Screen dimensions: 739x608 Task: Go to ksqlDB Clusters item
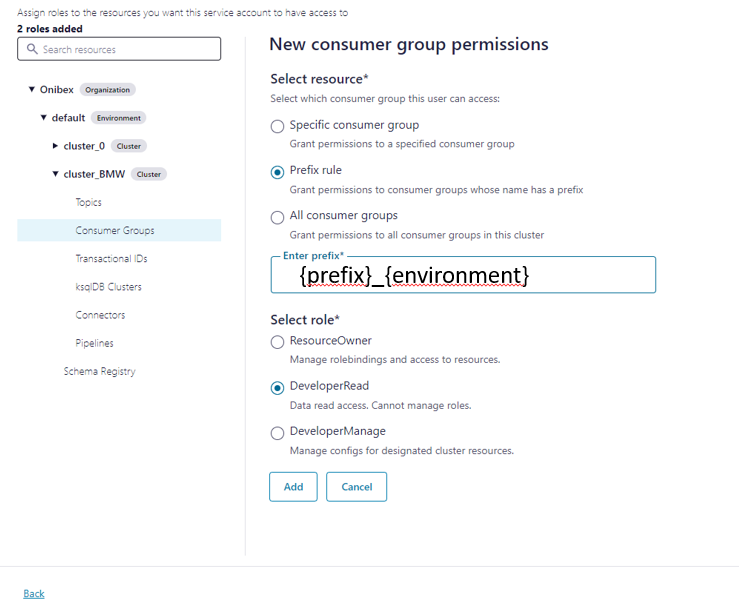point(108,287)
